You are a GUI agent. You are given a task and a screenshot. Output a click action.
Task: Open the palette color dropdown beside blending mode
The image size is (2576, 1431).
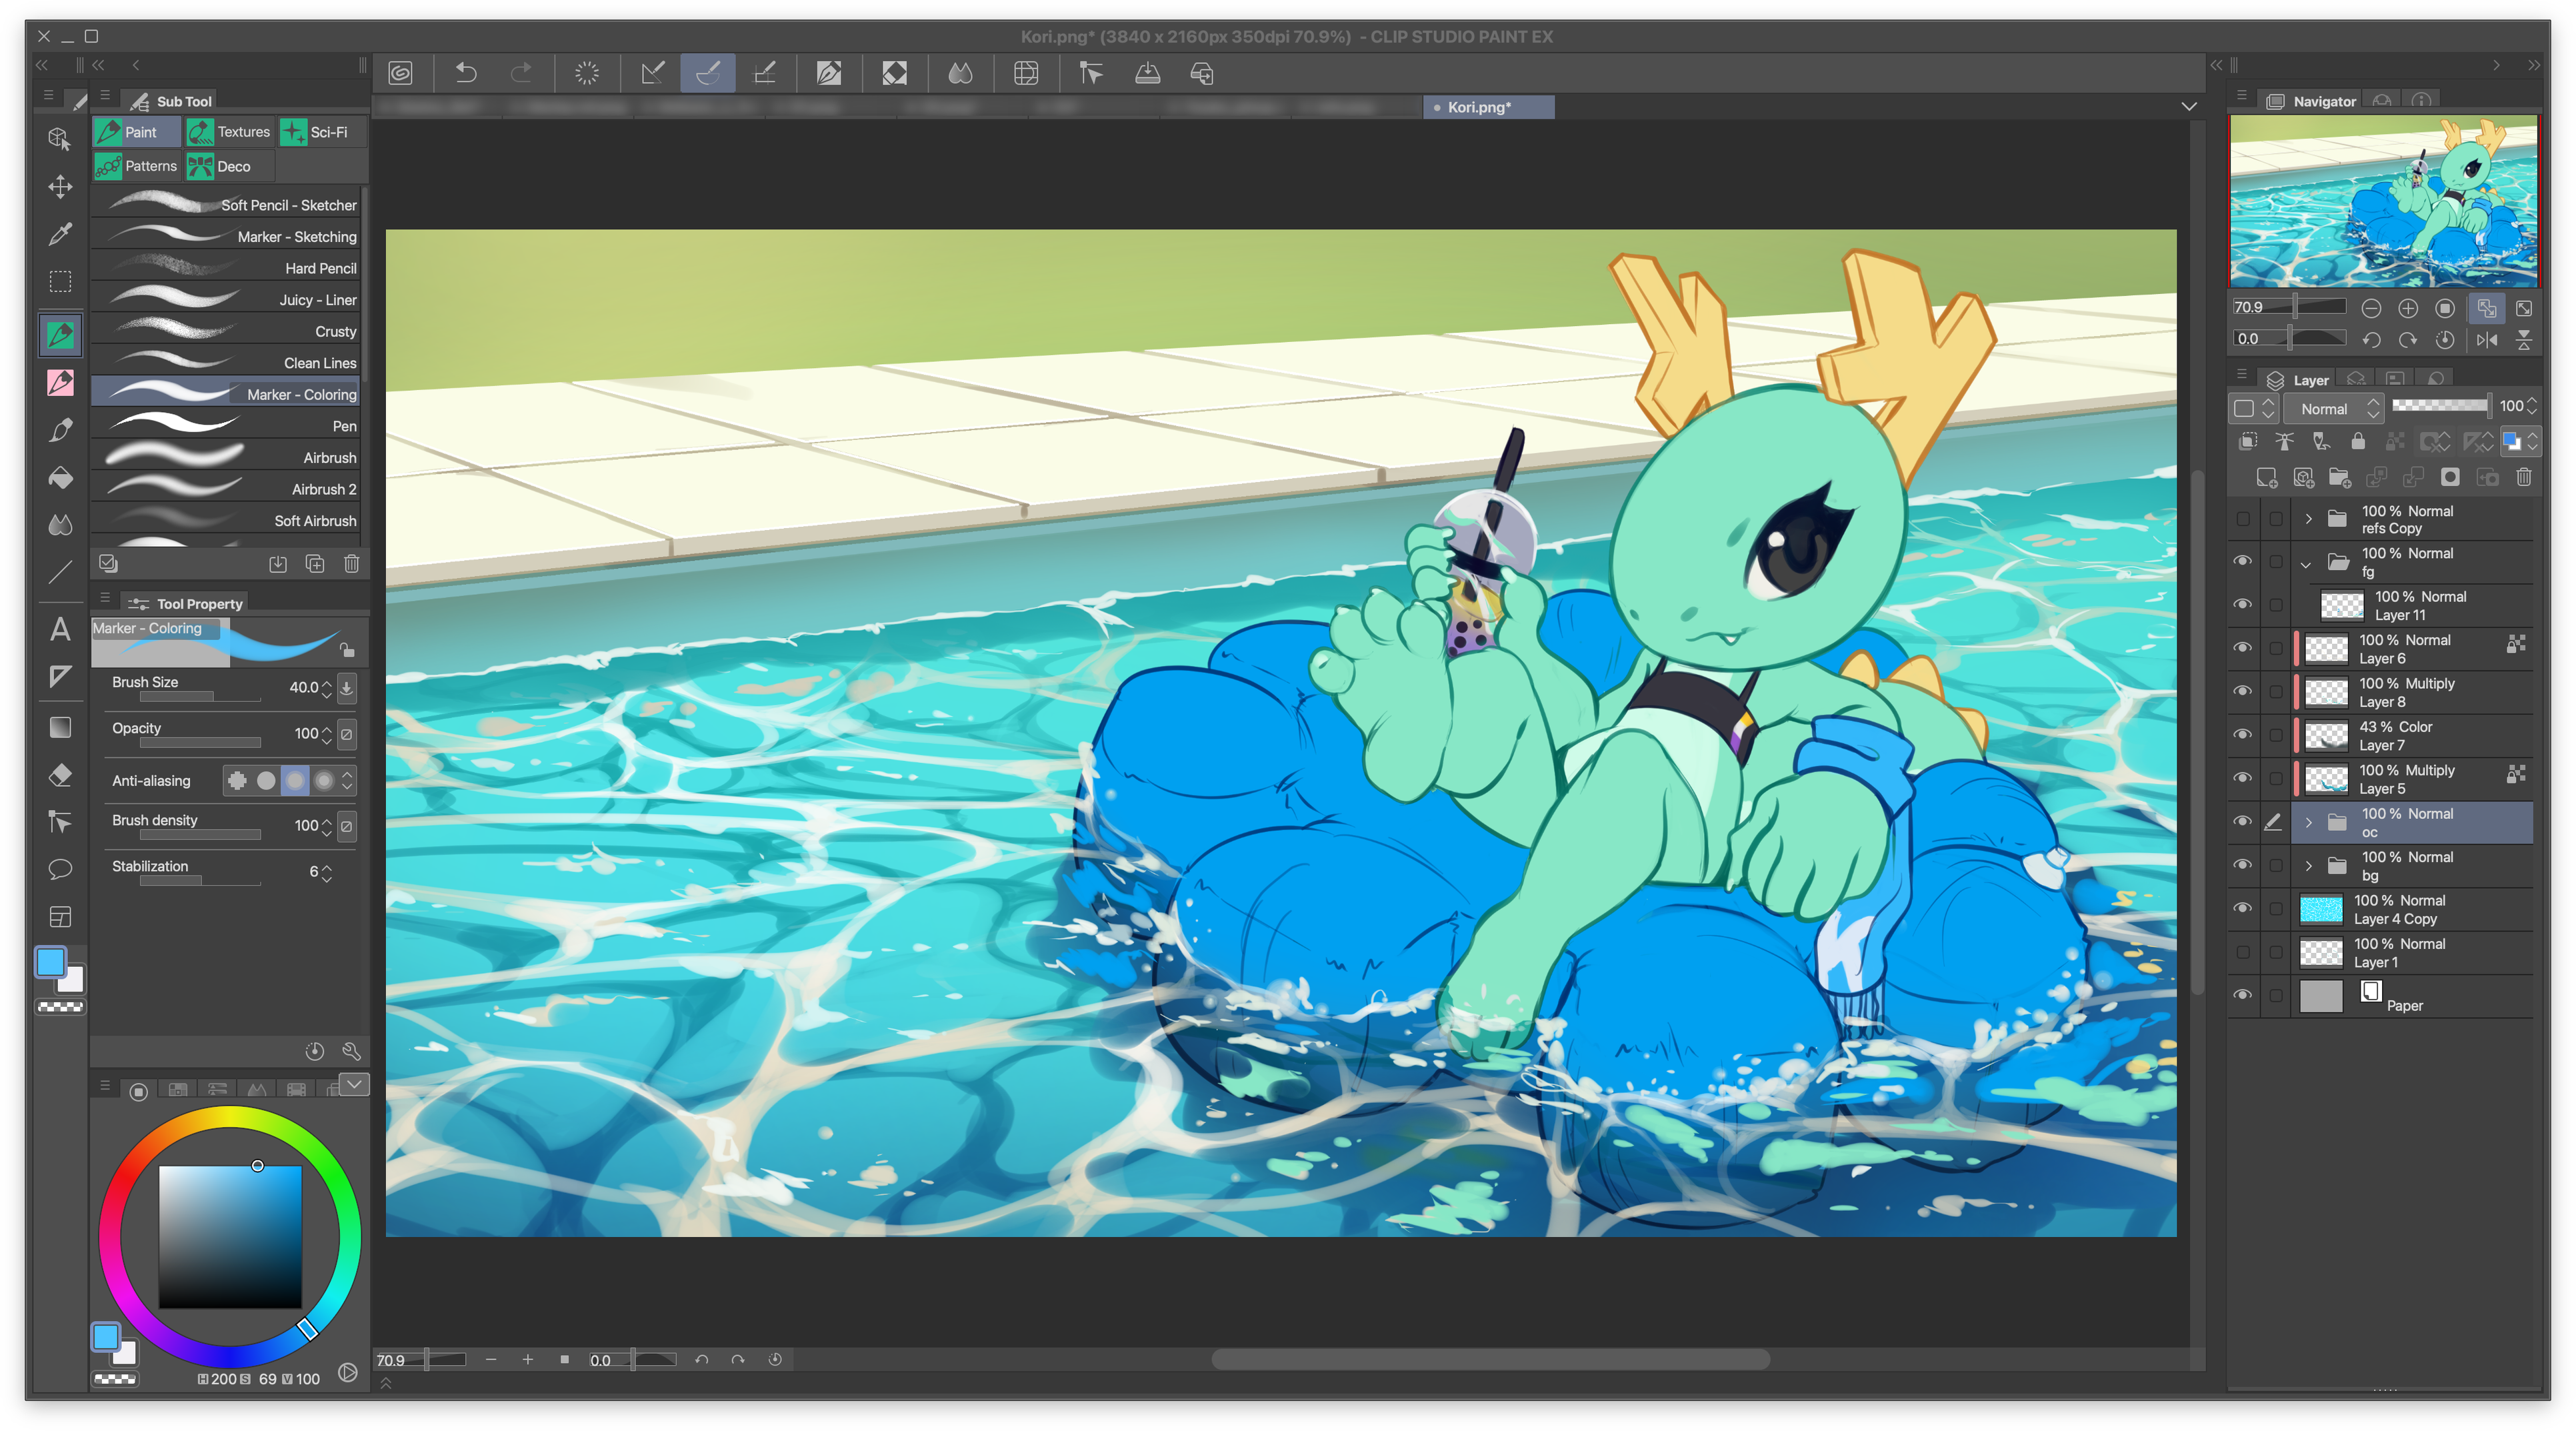2254,408
